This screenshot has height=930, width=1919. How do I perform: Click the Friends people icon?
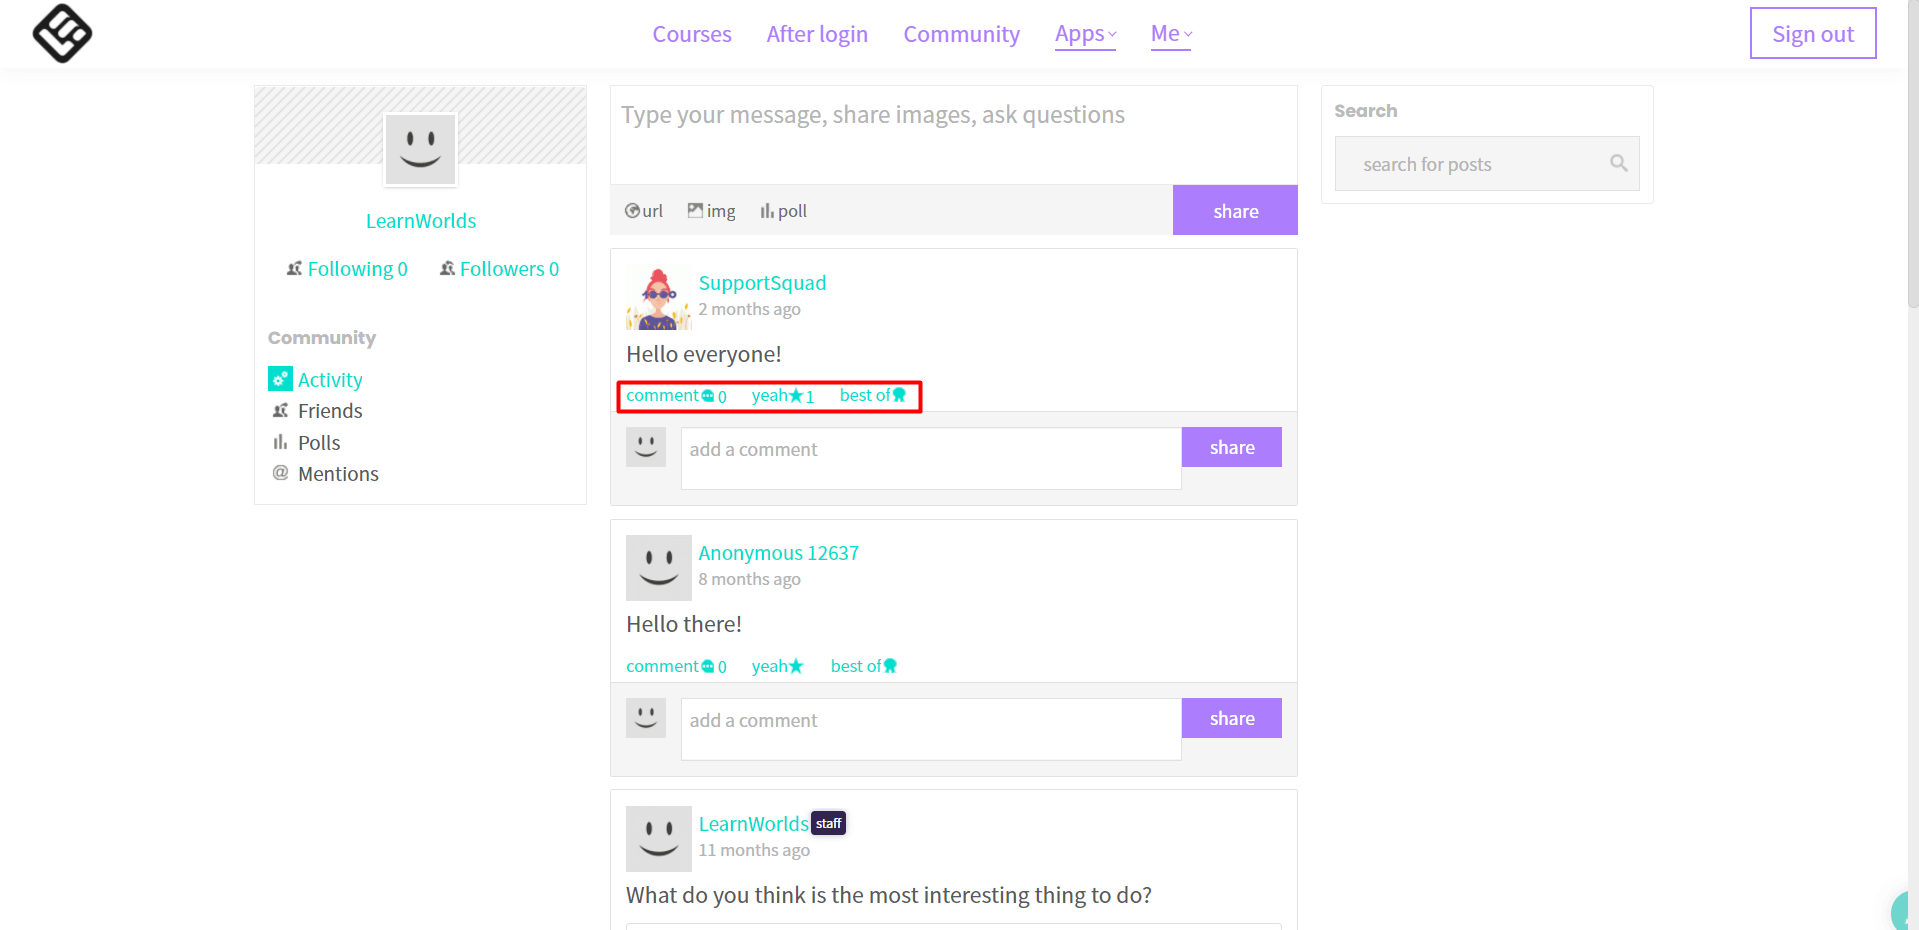click(280, 410)
